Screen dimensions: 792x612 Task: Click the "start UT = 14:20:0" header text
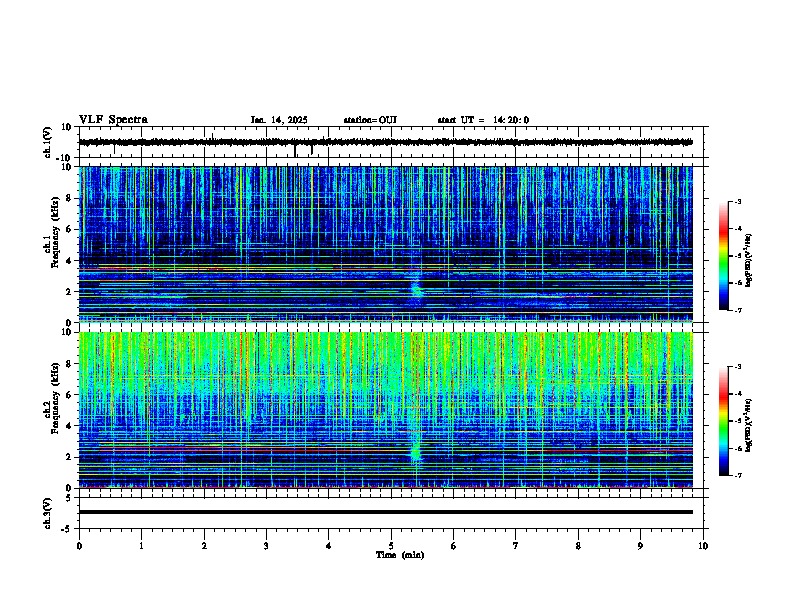click(483, 120)
